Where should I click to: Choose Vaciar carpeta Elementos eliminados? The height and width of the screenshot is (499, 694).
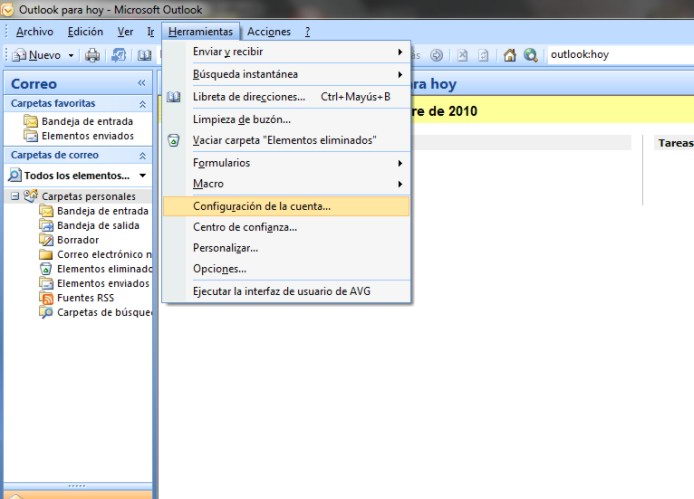point(286,140)
